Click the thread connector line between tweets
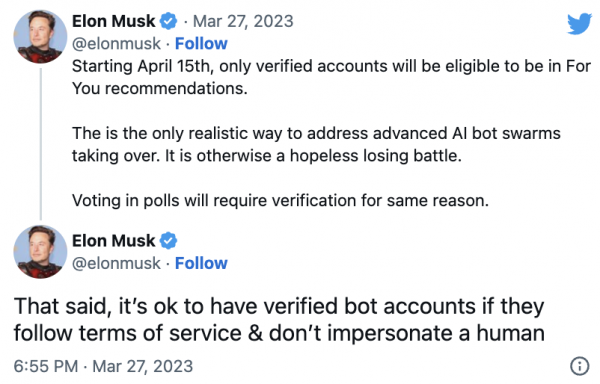Viewport: 600px width, 384px height. point(41,144)
